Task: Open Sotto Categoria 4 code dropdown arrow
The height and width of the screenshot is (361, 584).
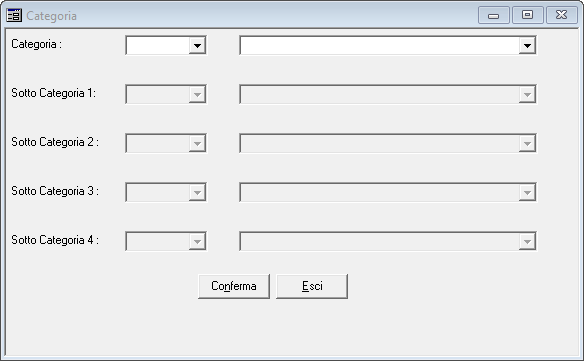Action: (x=197, y=241)
